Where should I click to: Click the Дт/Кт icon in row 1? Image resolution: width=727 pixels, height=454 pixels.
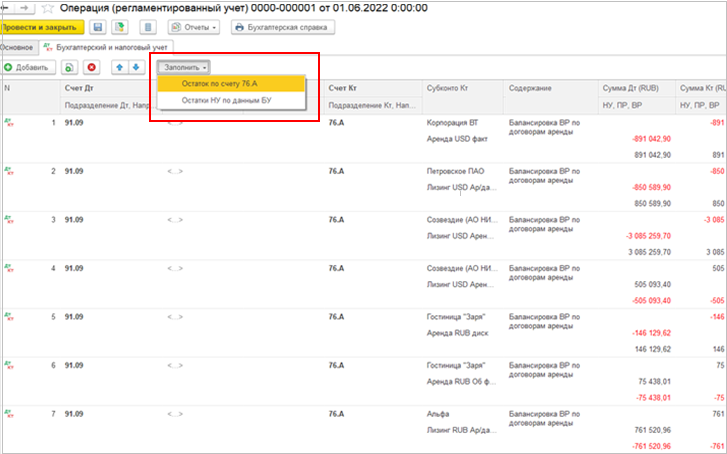point(9,122)
